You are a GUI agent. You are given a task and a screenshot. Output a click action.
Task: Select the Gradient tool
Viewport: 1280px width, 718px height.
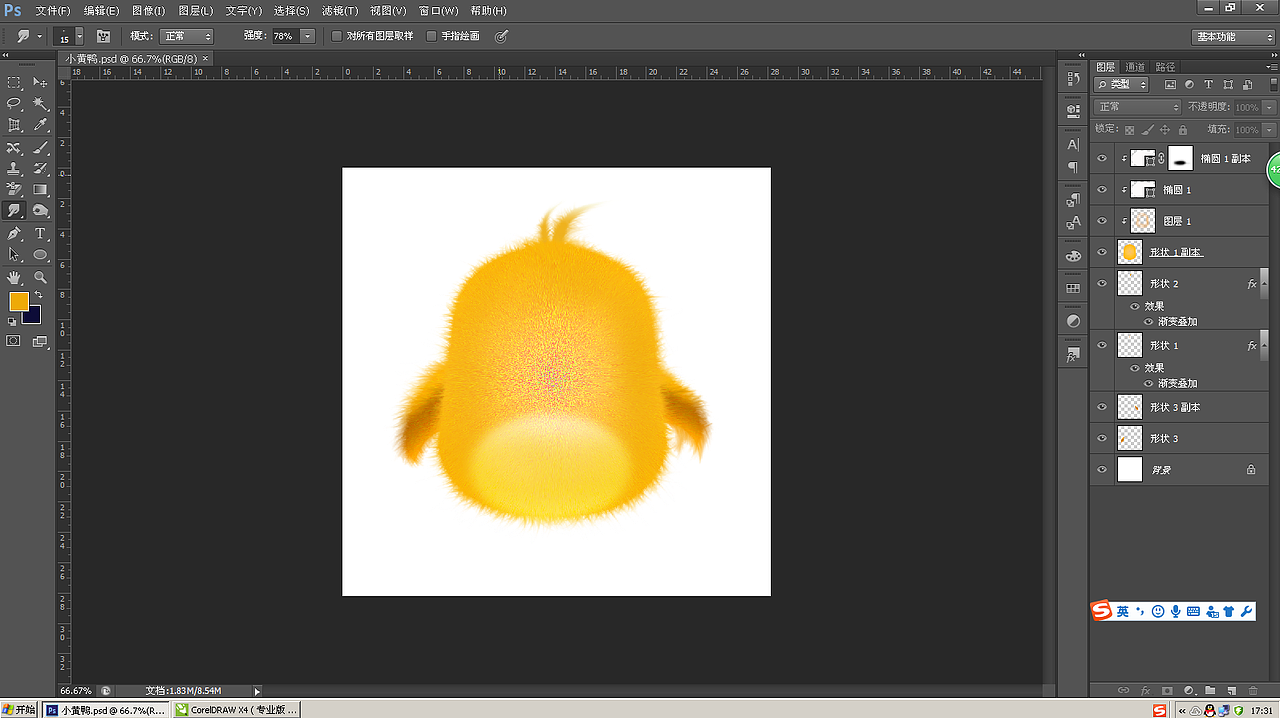pyautogui.click(x=40, y=190)
